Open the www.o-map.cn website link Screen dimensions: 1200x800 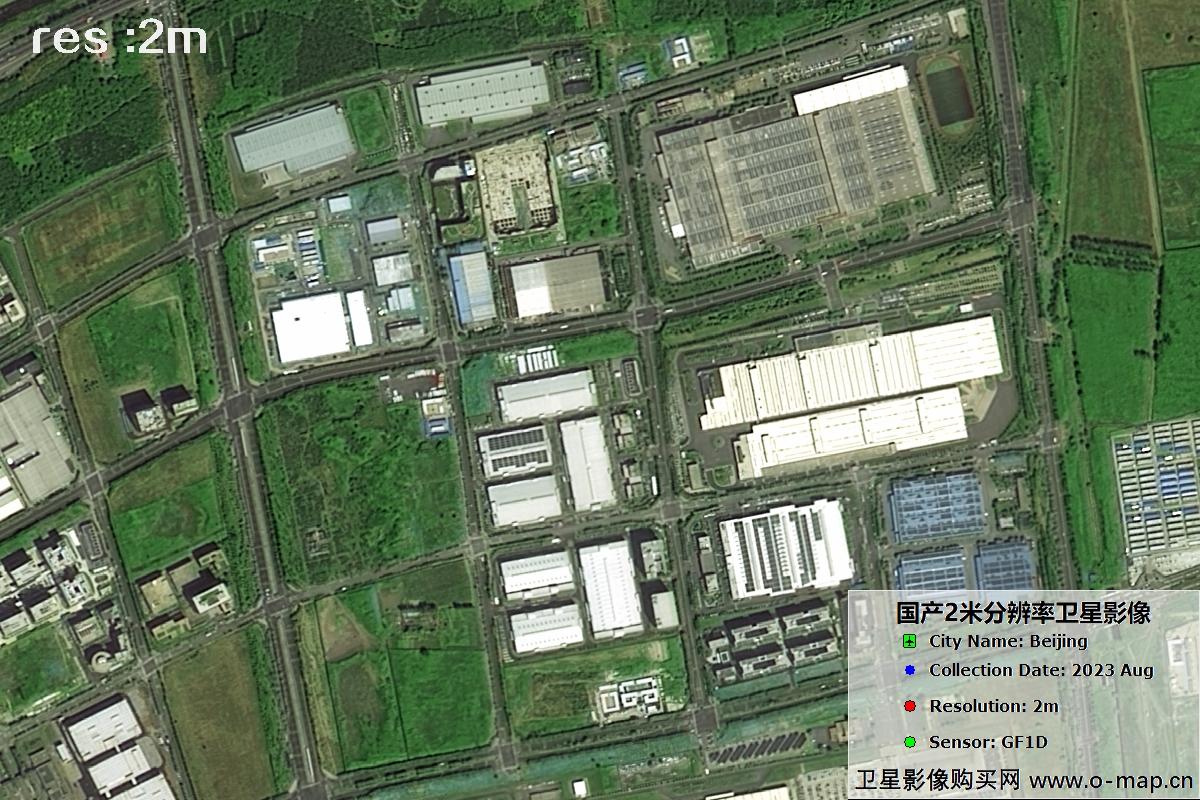1111,779
